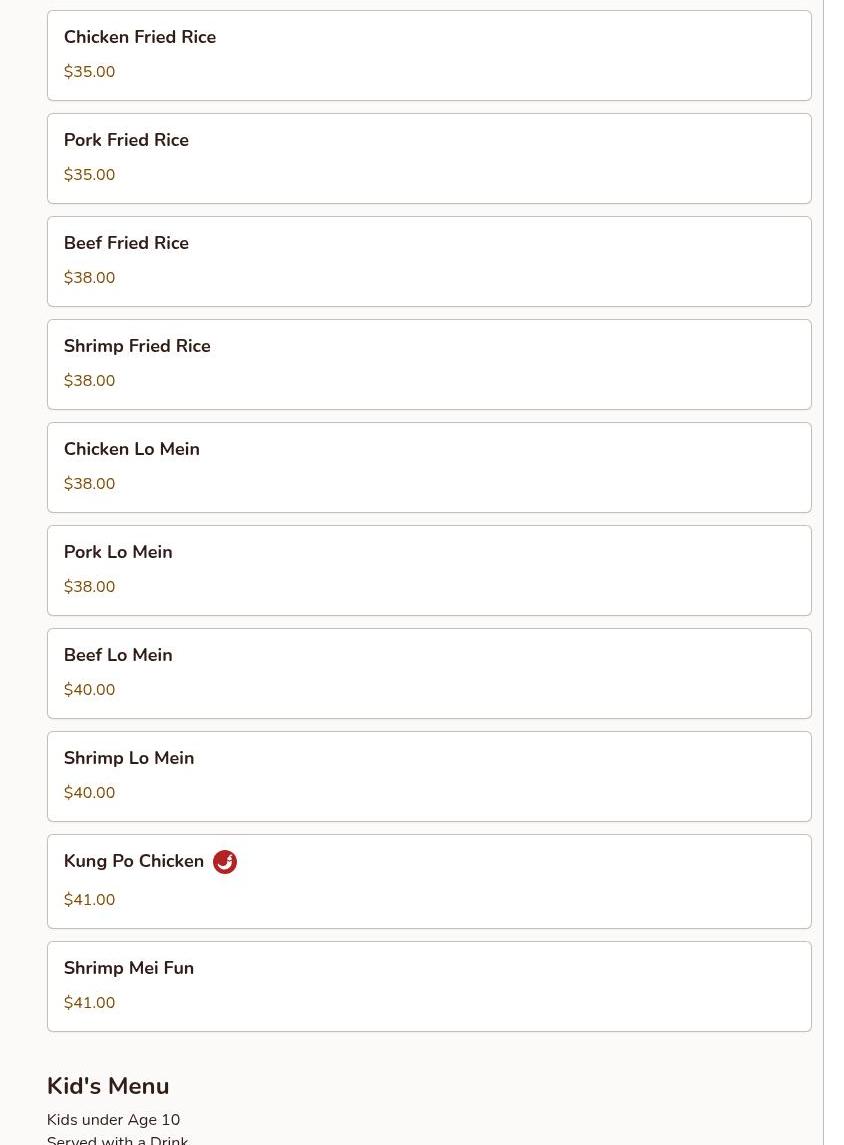Click the "Kids under Age 10" description text
Screen dimensions: 844x1145
coord(113,1120)
